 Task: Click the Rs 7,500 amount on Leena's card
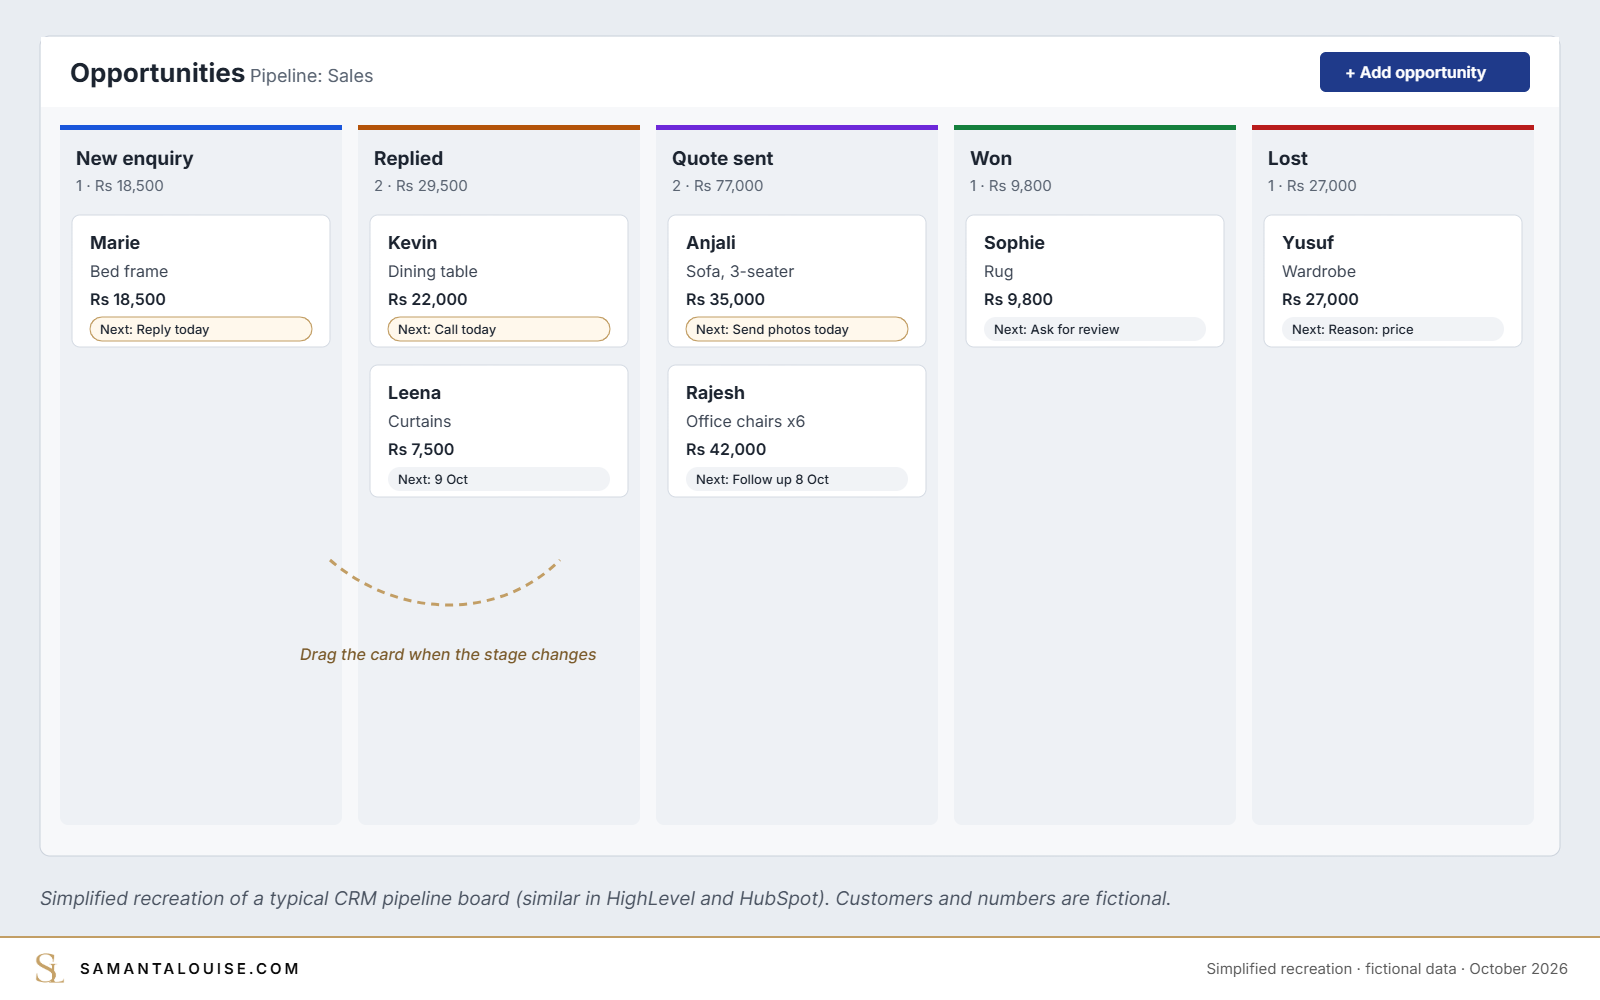(x=421, y=449)
